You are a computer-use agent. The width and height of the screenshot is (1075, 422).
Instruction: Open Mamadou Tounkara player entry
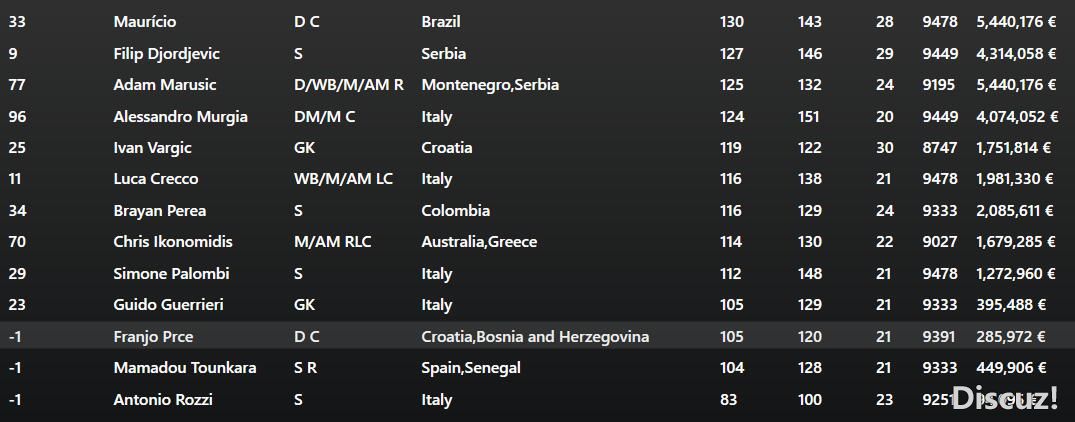[185, 368]
